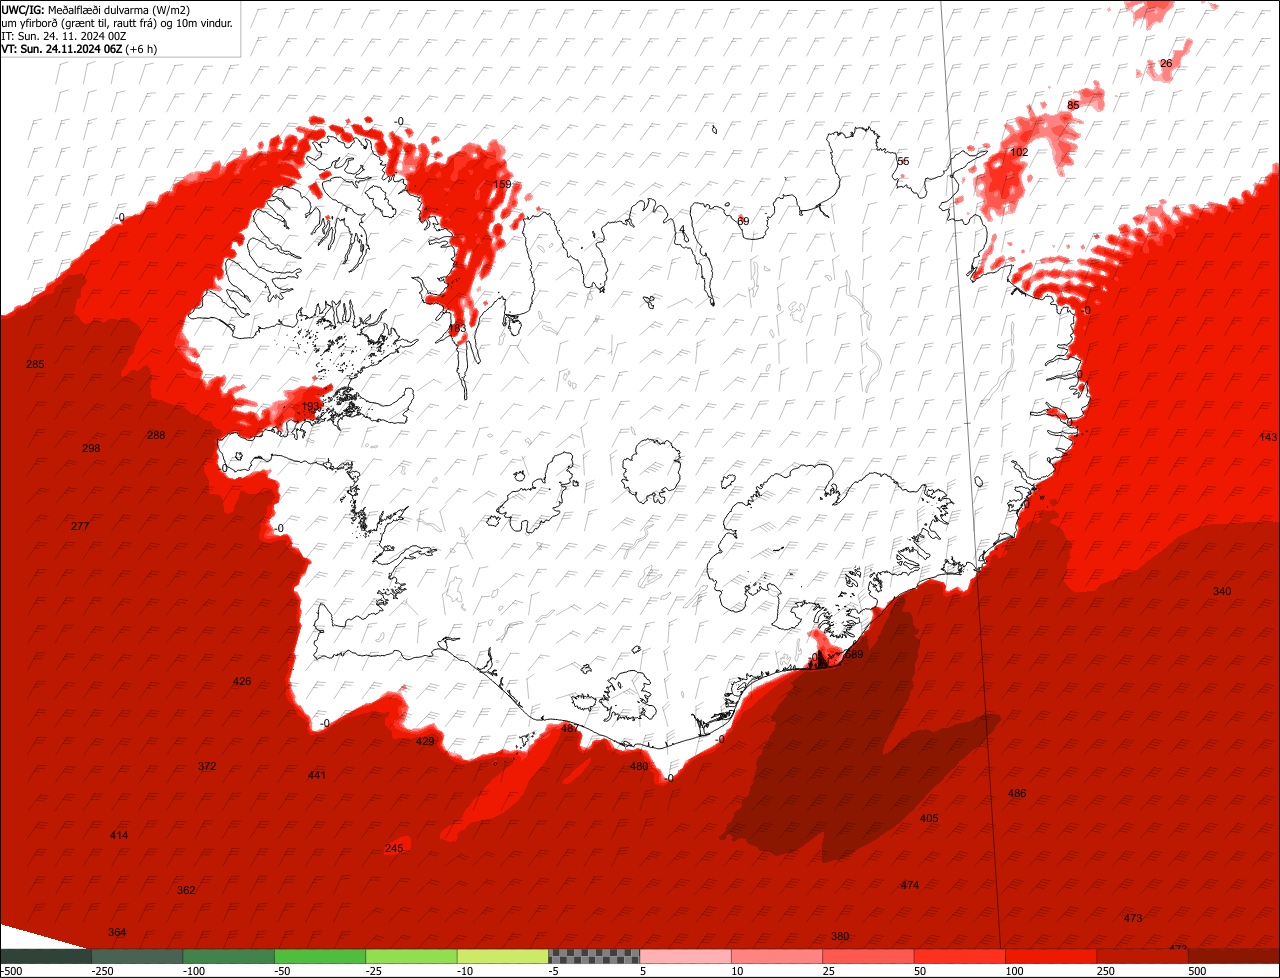Image resolution: width=1280 pixels, height=978 pixels.
Task: Click the map value "159" in the northwest bay
Action: tap(503, 184)
